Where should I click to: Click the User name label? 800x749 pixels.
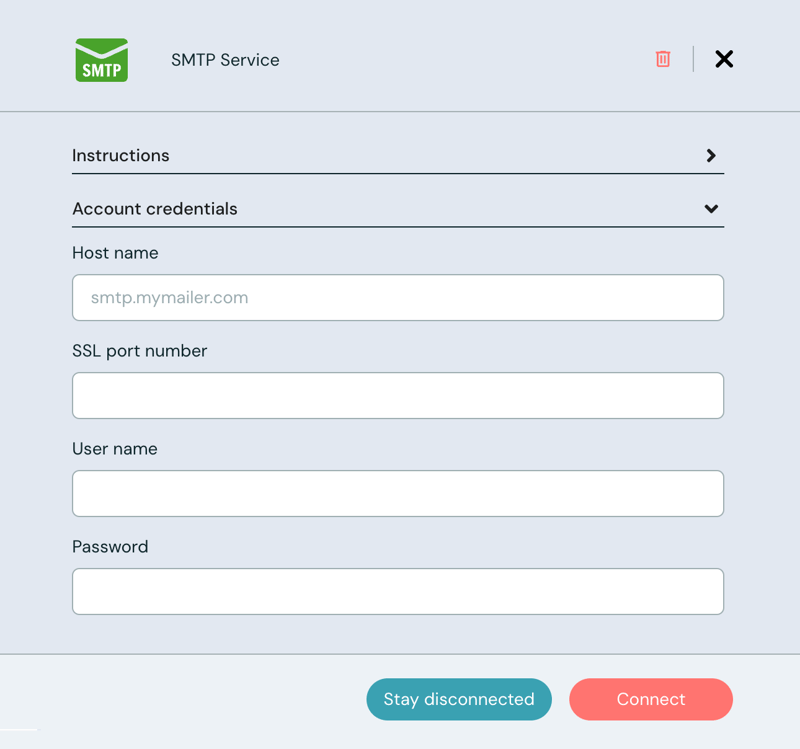coord(115,449)
